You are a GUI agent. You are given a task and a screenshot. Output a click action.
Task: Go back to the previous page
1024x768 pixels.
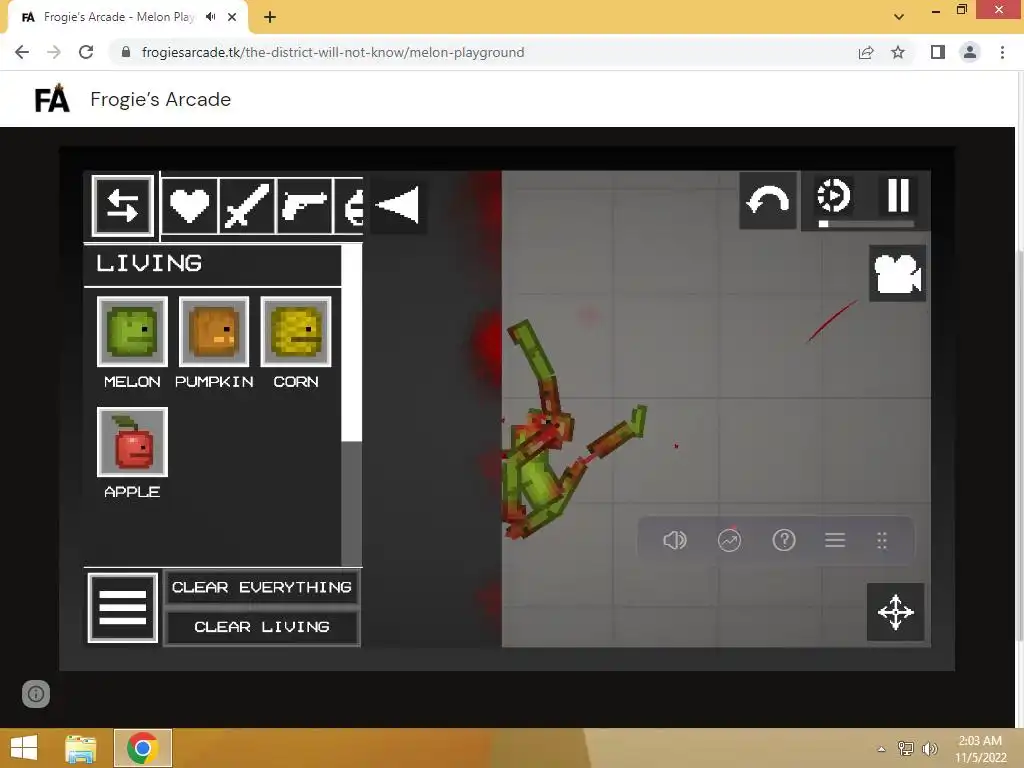(x=22, y=52)
